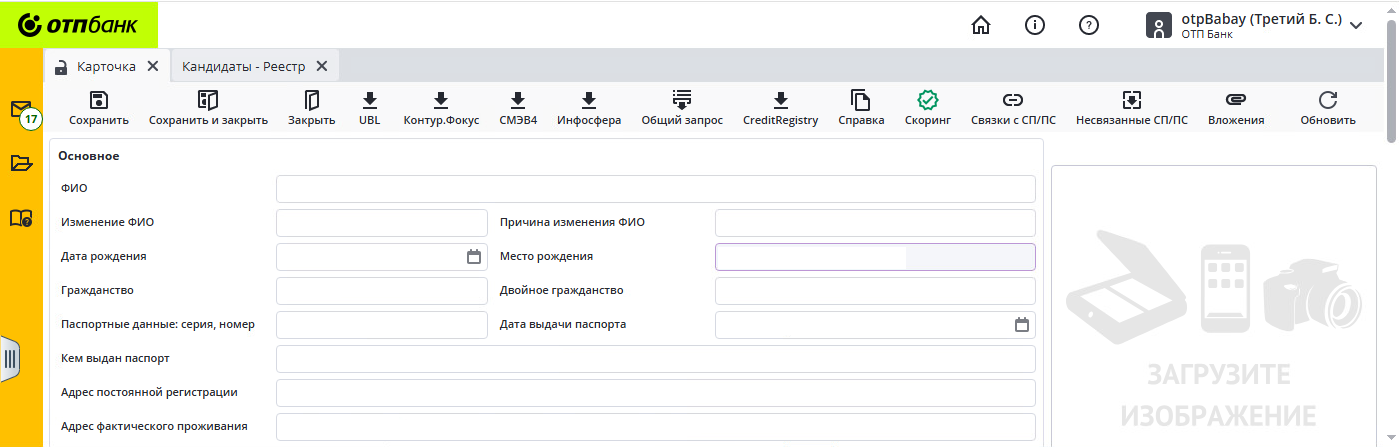Viewport: 1399px width, 447px height.
Task: Click the Связки с СП/ПС link icon
Action: point(1013,100)
